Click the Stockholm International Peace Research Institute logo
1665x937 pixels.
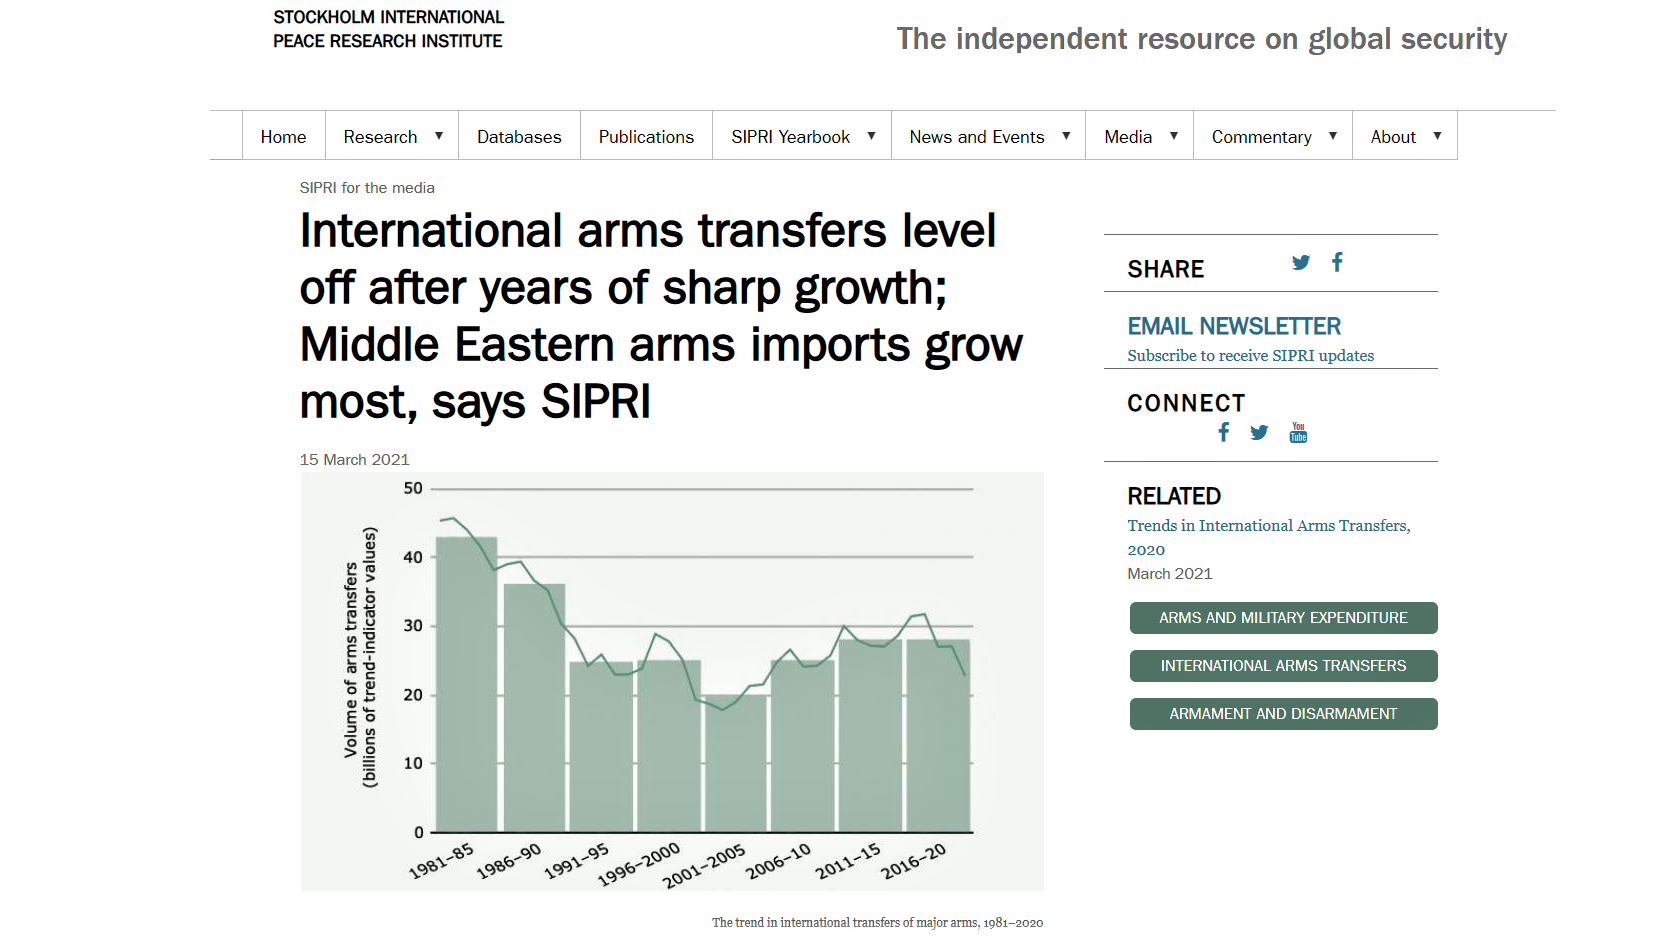[389, 29]
